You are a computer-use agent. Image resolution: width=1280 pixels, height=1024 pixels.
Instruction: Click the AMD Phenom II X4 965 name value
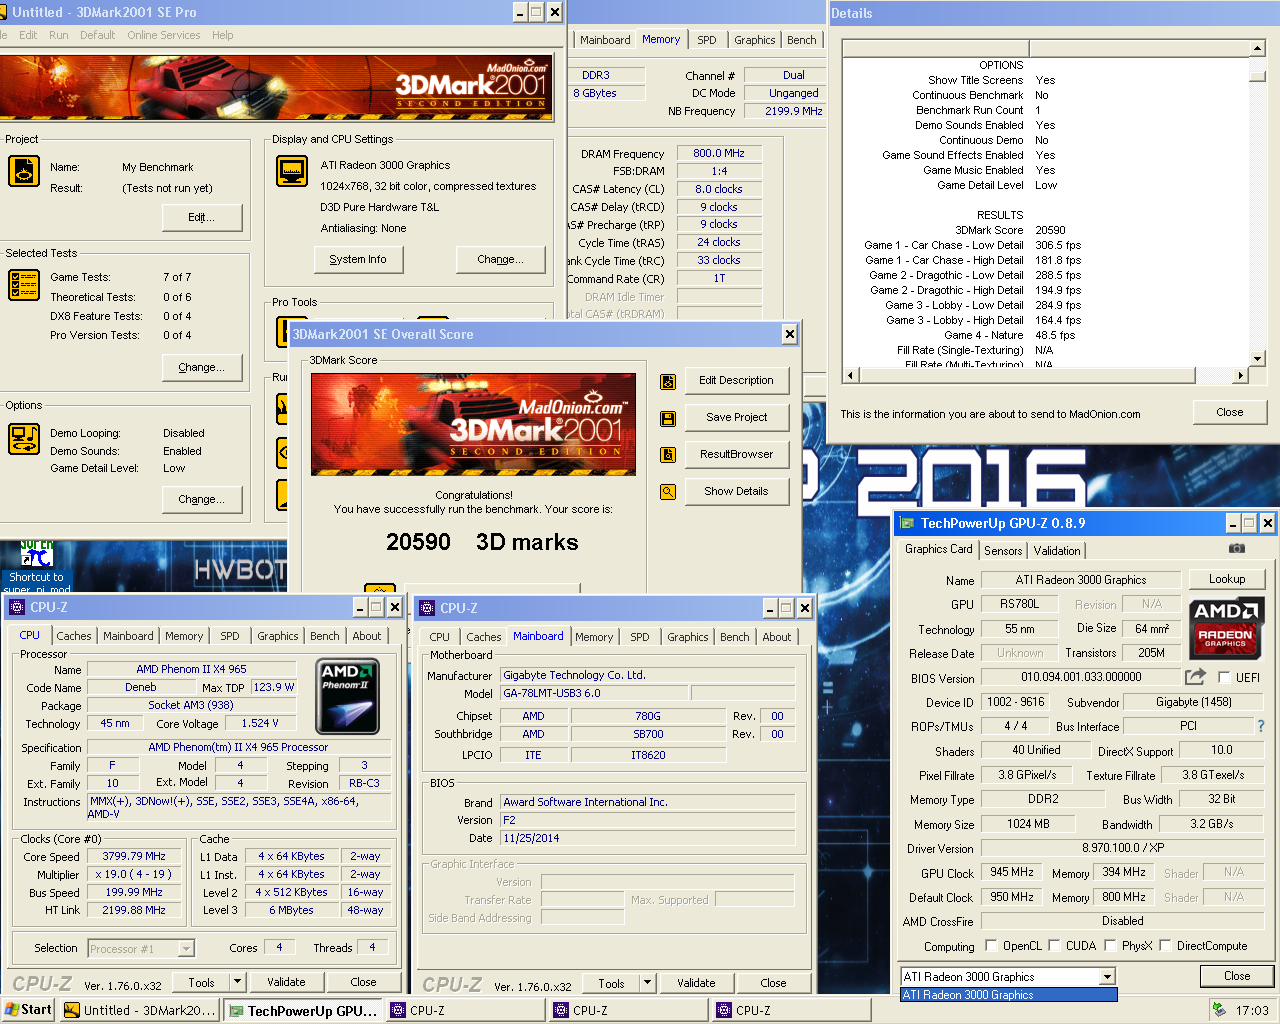[191, 670]
